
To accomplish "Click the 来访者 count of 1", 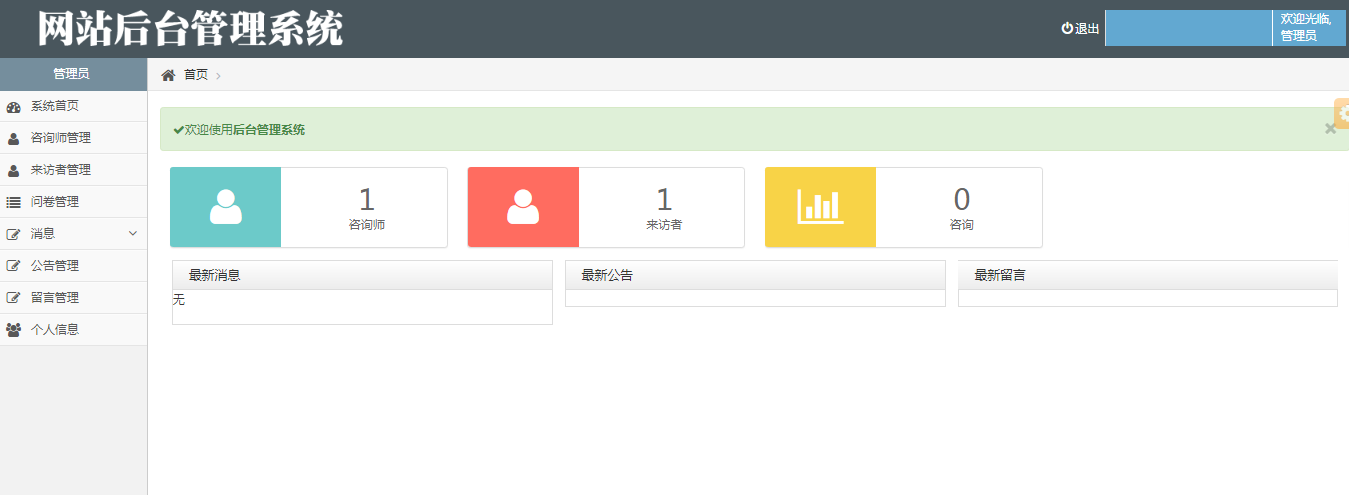I will click(664, 199).
